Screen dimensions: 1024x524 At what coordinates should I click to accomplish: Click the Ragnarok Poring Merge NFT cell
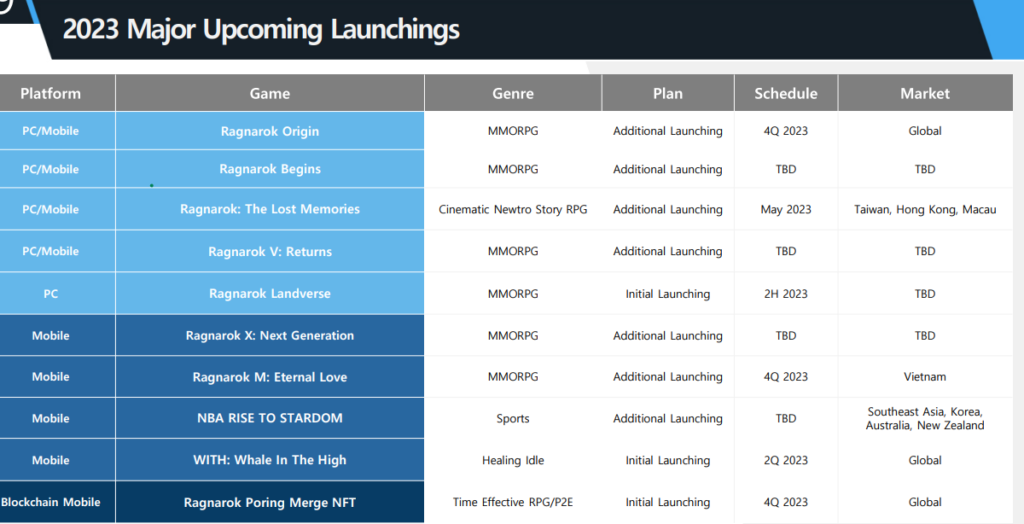point(270,502)
